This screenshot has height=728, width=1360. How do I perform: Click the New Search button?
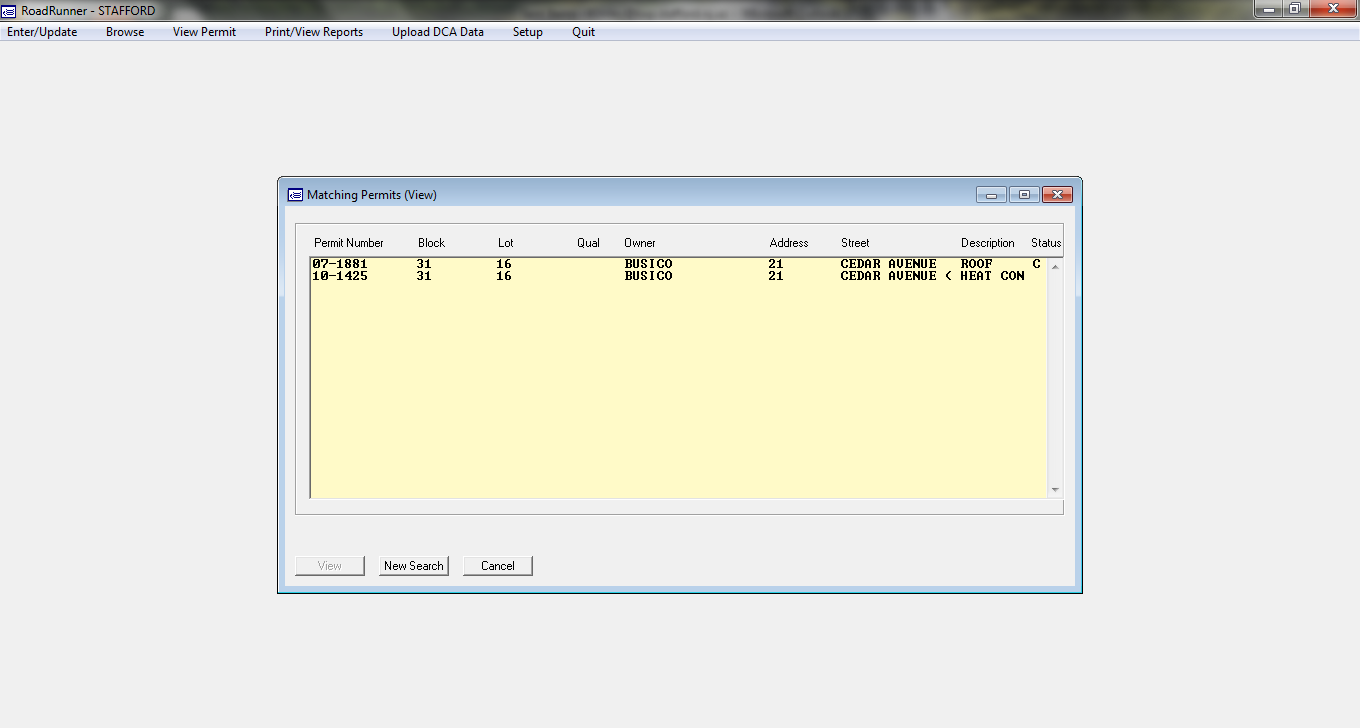[414, 566]
